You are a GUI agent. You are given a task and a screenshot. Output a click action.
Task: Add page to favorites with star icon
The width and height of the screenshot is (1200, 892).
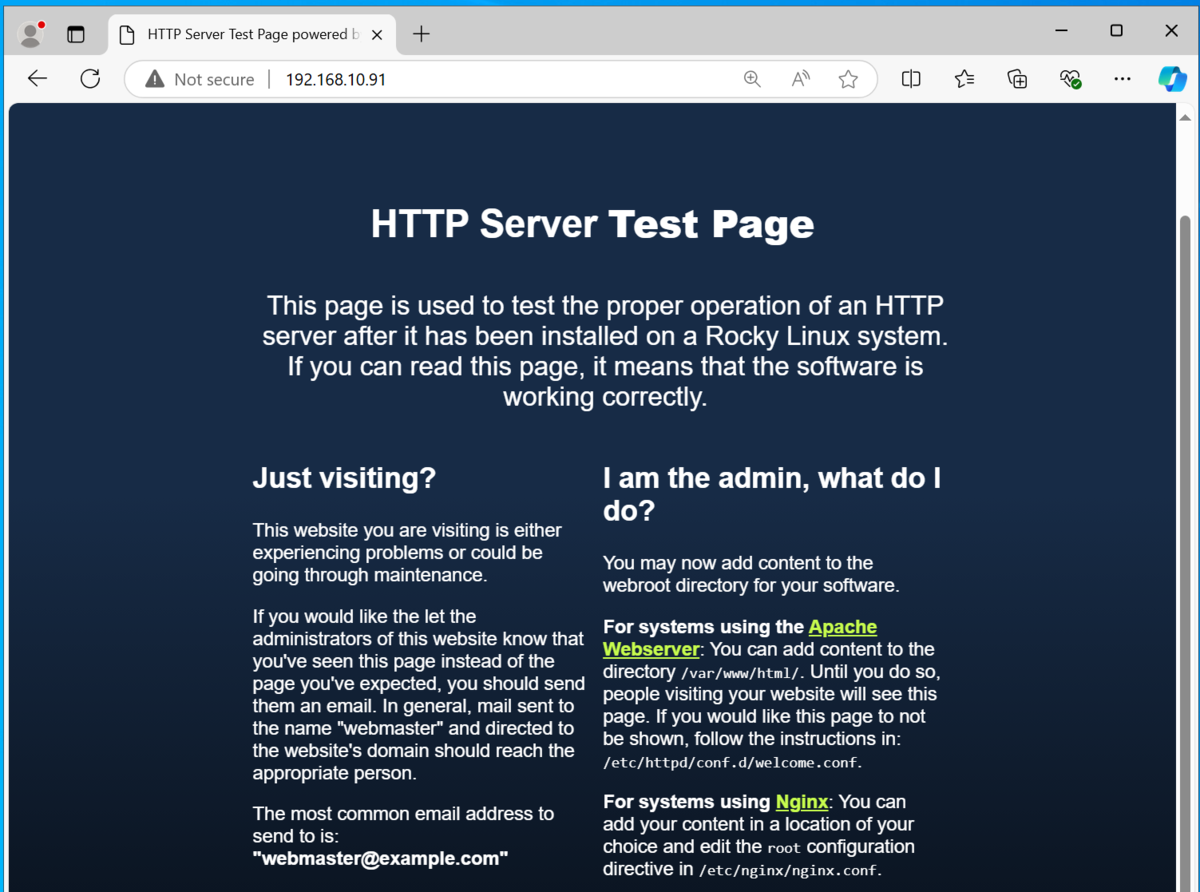(x=848, y=79)
